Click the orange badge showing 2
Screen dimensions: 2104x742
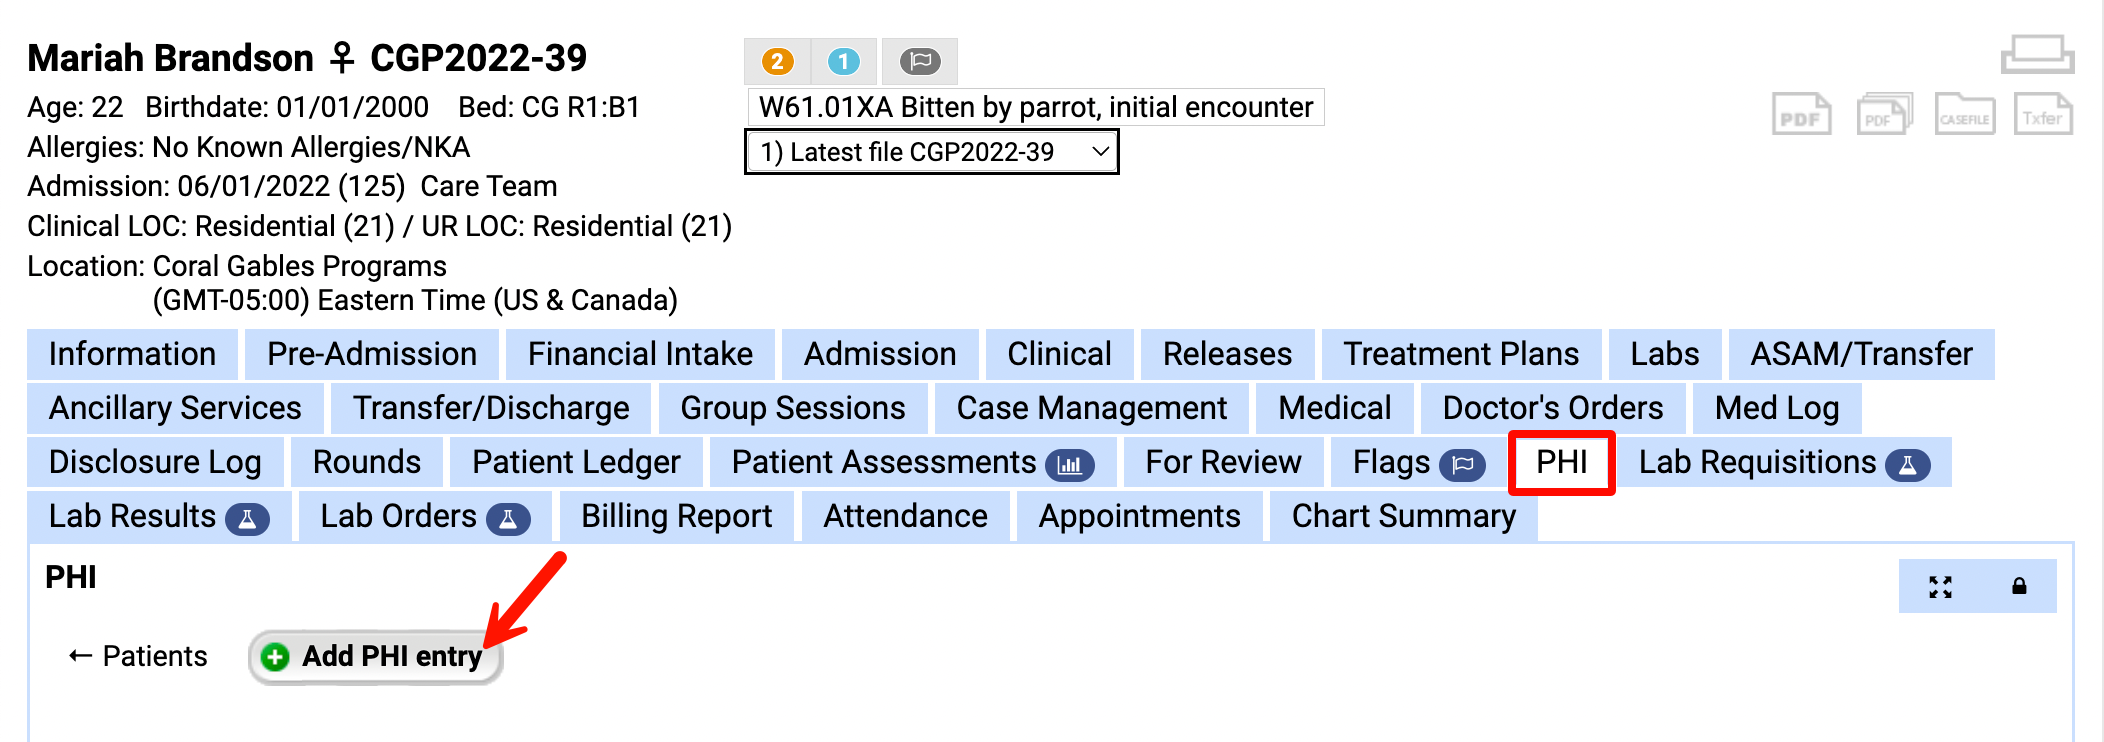[777, 62]
